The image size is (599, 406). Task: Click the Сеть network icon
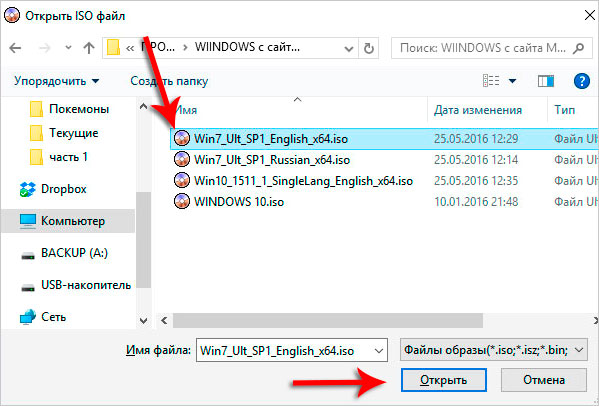[28, 317]
